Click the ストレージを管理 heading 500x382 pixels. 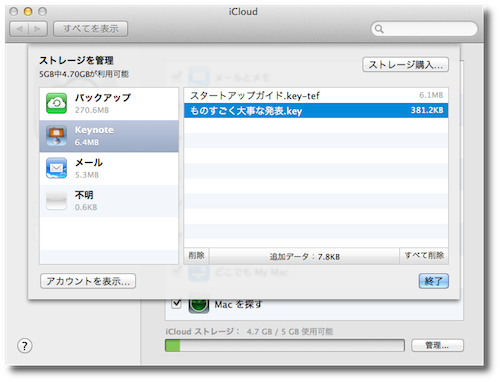pos(76,60)
